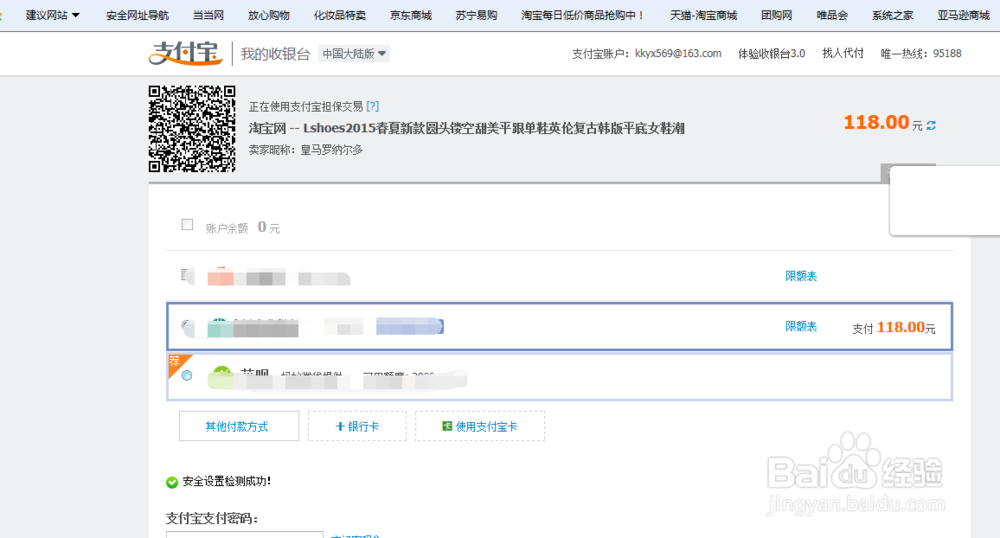
Task: Open the 建议网站 dropdown
Action: [52, 15]
